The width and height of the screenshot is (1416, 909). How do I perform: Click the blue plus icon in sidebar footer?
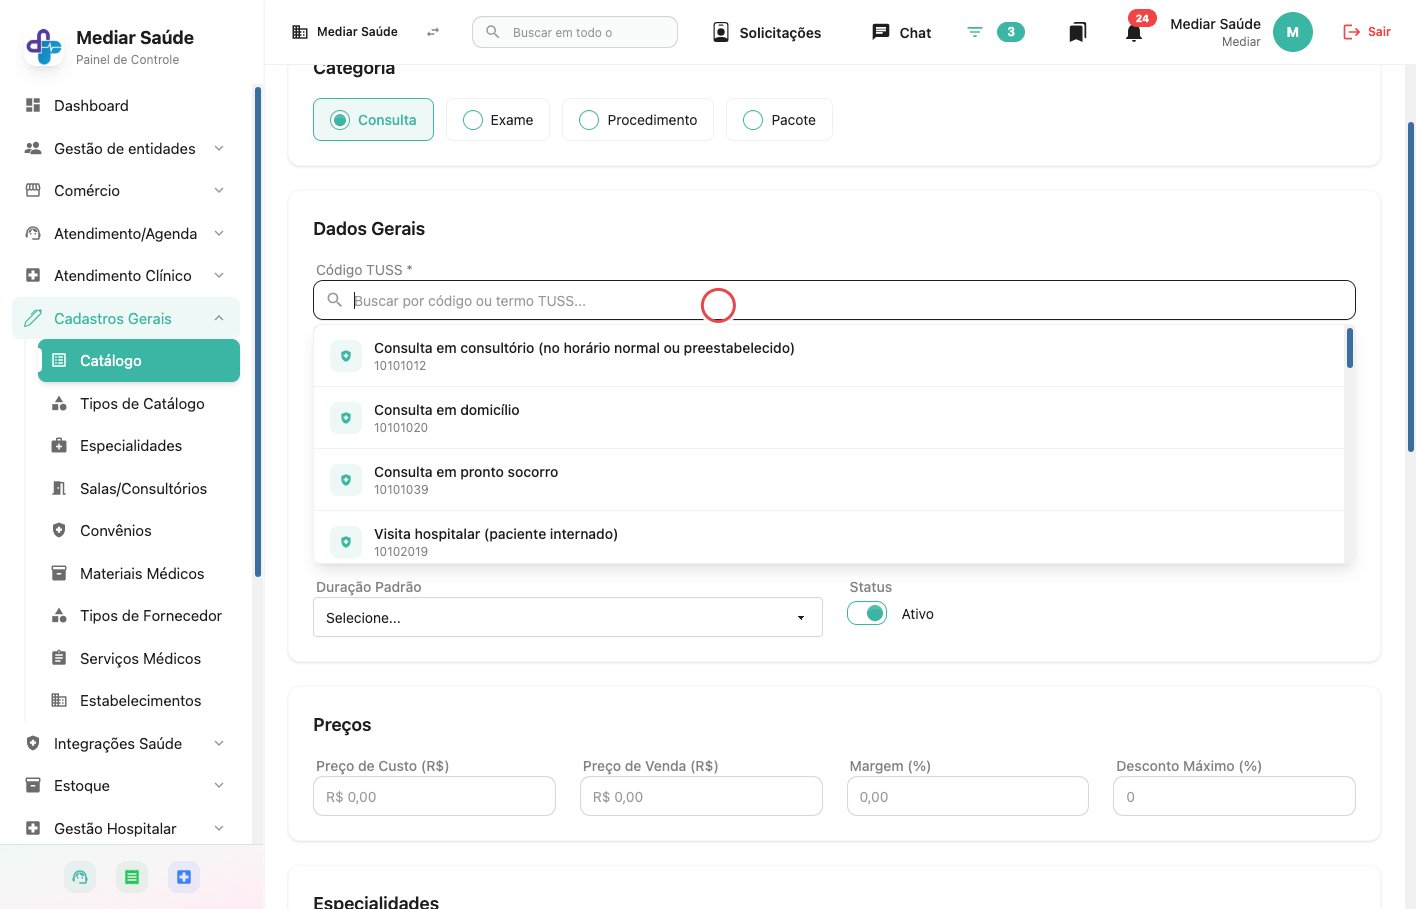coord(184,877)
